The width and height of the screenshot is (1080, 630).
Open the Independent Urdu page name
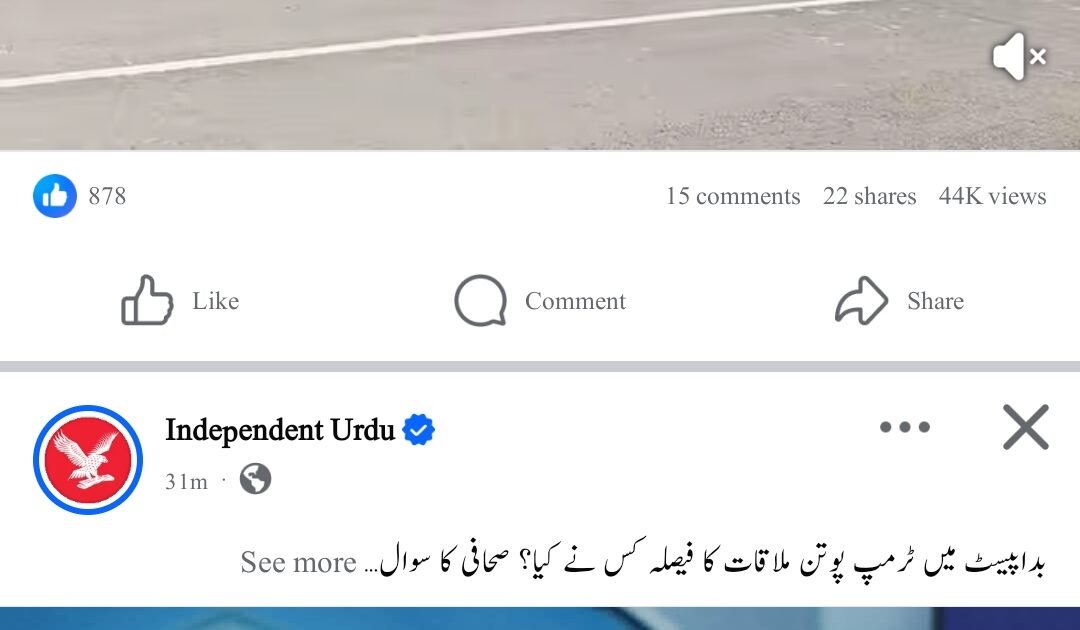[280, 430]
